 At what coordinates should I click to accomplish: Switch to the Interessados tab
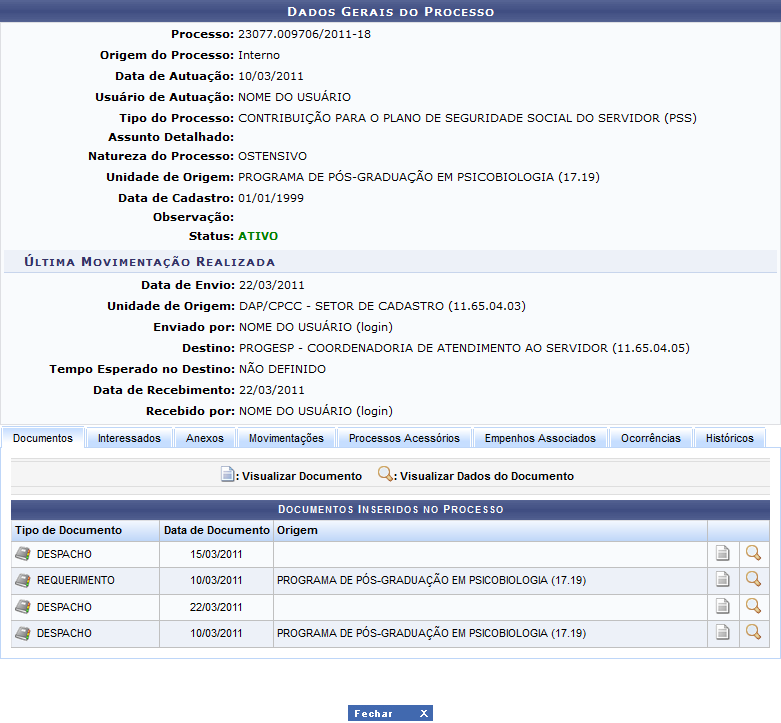point(129,438)
